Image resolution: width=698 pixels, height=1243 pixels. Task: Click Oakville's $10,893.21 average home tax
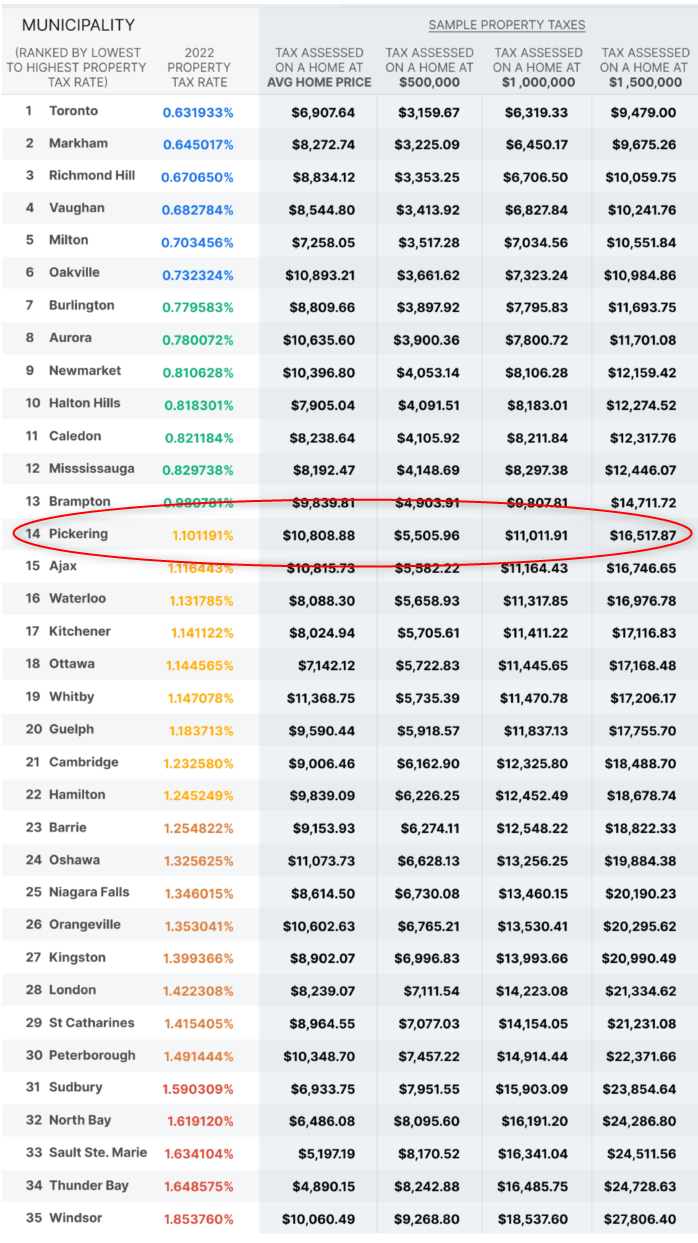(x=320, y=275)
